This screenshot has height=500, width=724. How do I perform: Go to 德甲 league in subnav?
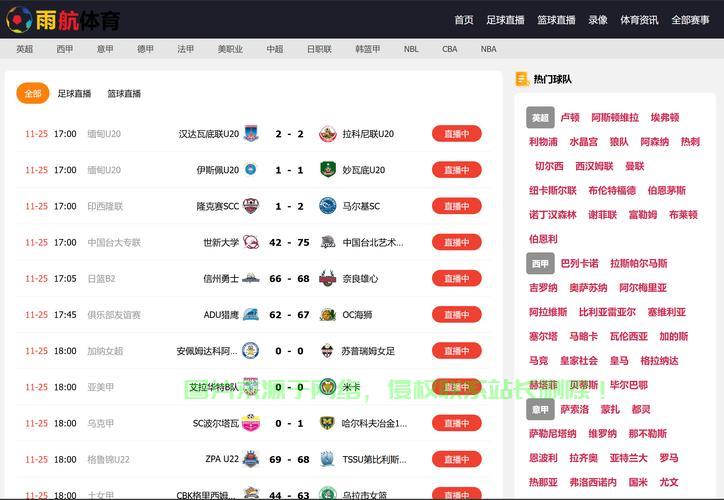pyautogui.click(x=145, y=49)
